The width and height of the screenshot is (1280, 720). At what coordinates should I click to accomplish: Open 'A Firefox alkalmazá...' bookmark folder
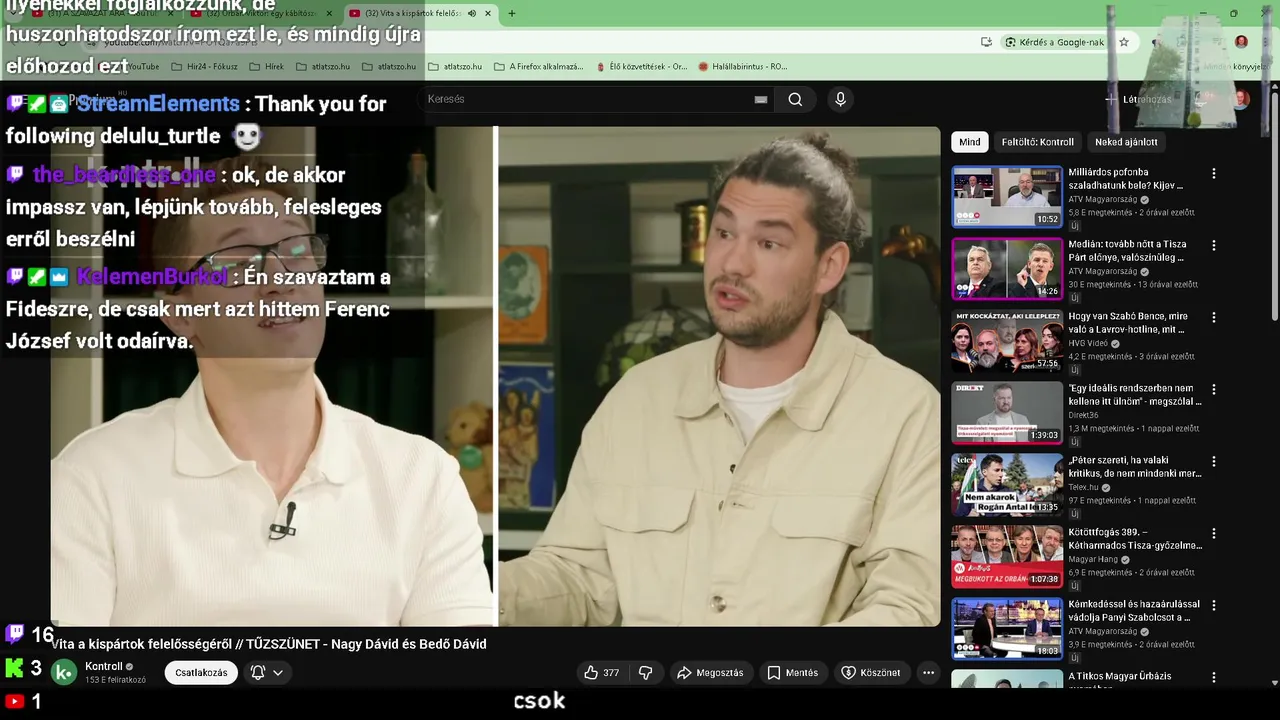point(539,67)
